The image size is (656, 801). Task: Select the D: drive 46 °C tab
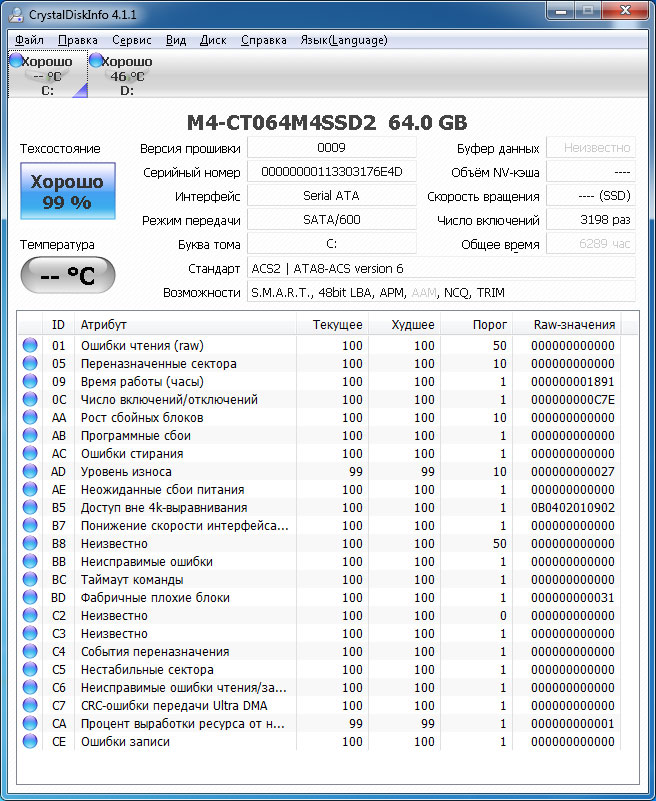(127, 75)
